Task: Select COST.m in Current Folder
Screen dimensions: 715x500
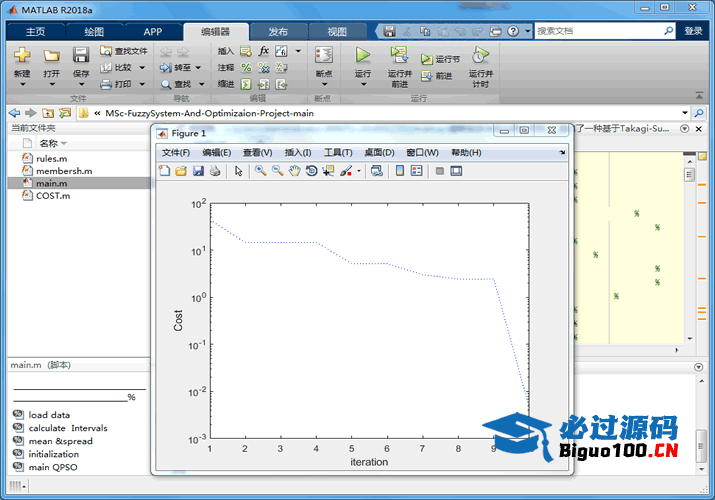Action: pos(53,196)
